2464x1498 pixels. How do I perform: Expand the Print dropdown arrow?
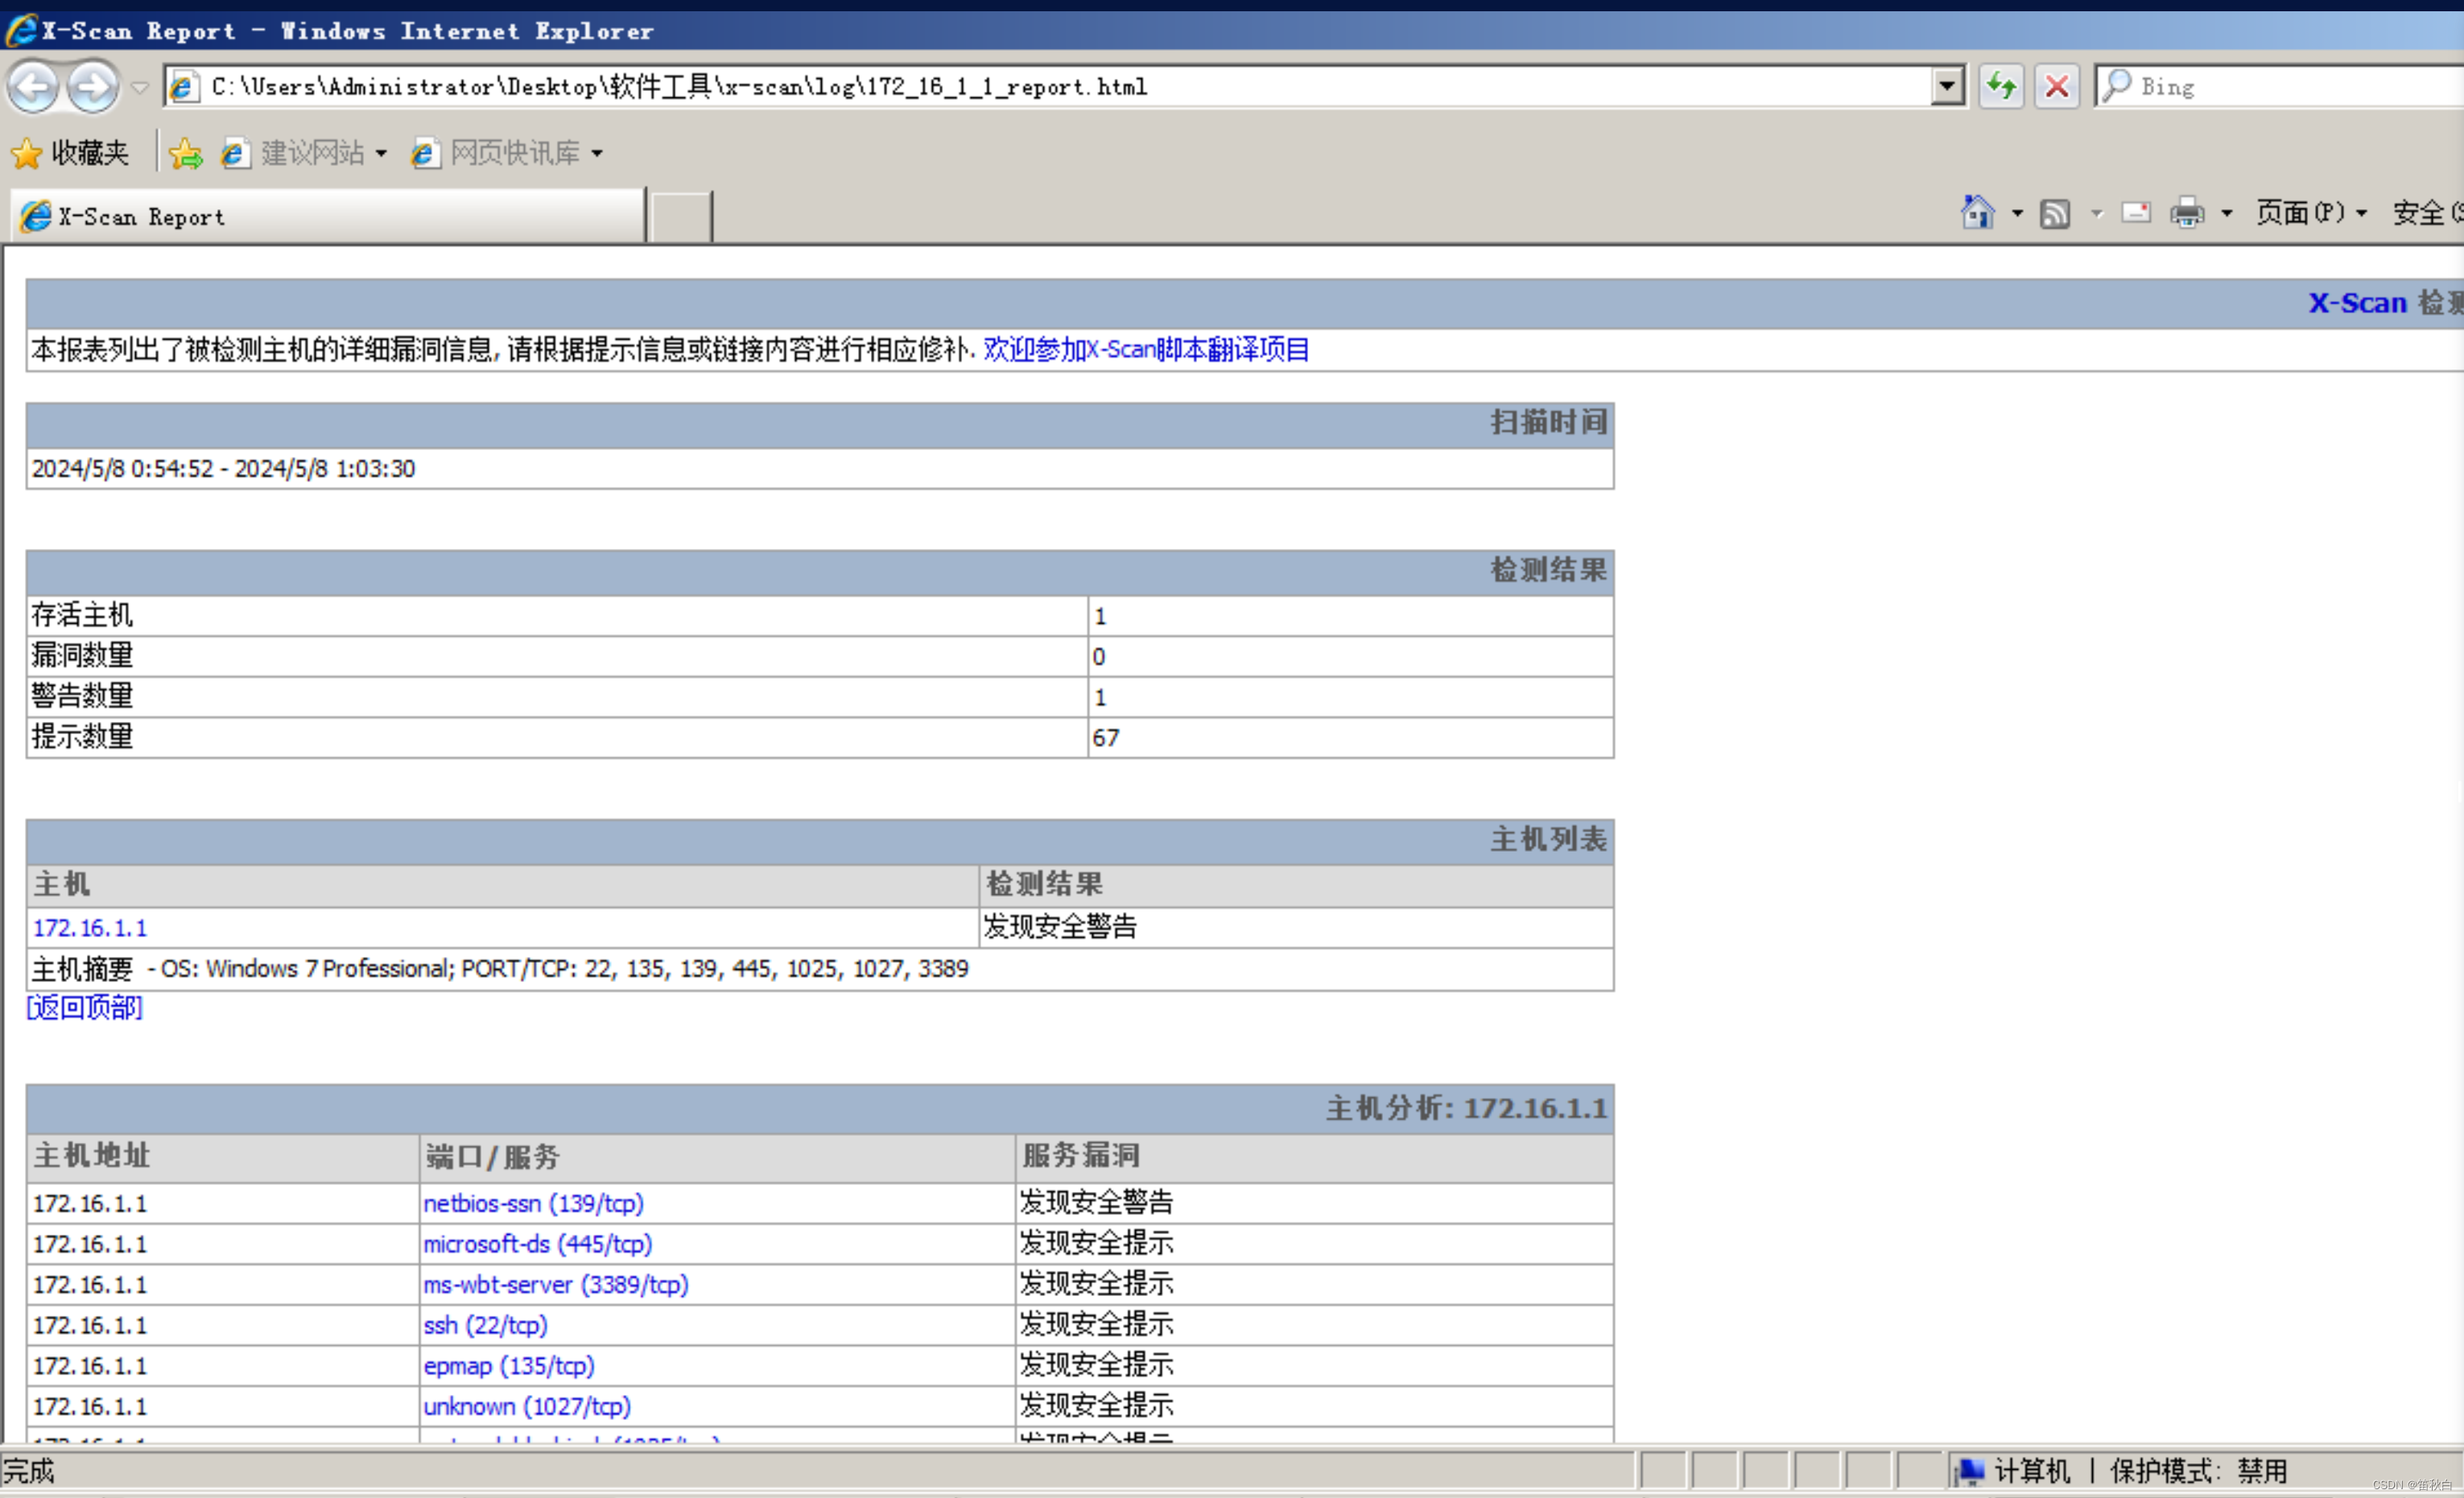tap(2227, 213)
